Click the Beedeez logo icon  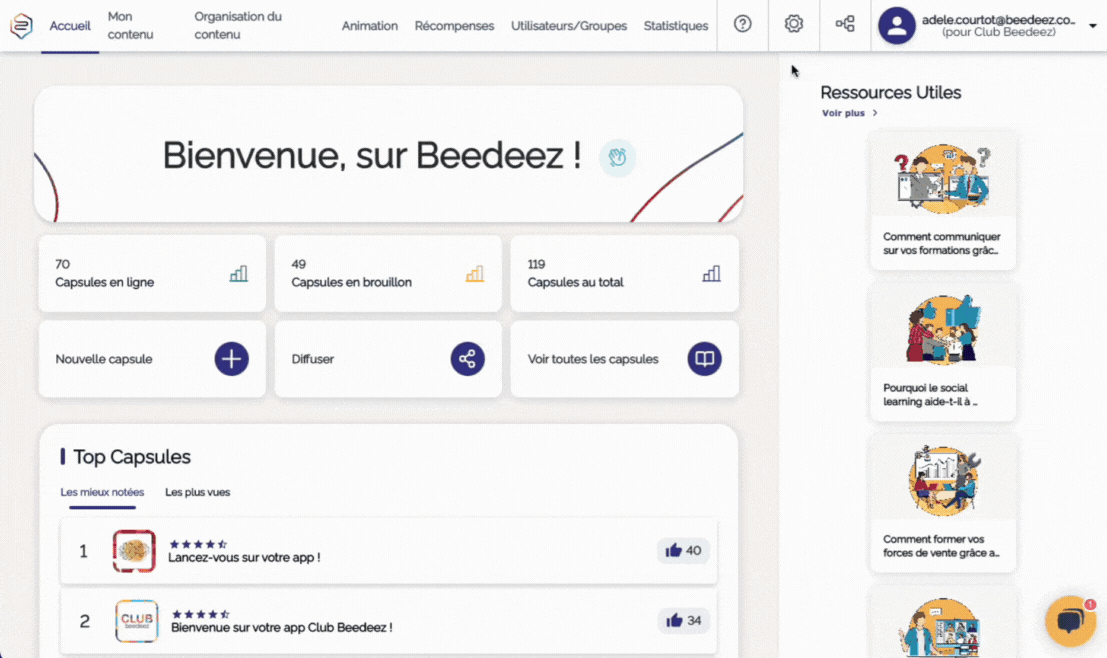click(x=21, y=26)
